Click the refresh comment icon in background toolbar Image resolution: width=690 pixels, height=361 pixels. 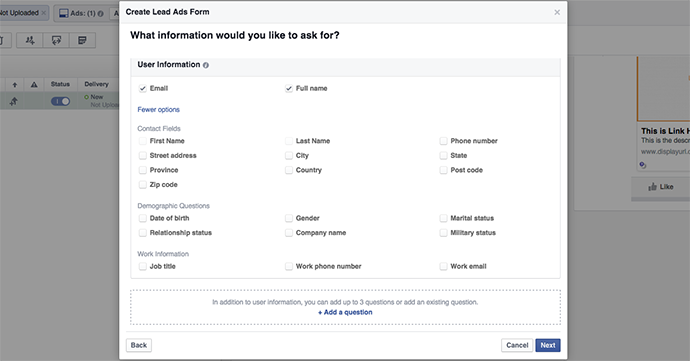pyautogui.click(x=56, y=41)
